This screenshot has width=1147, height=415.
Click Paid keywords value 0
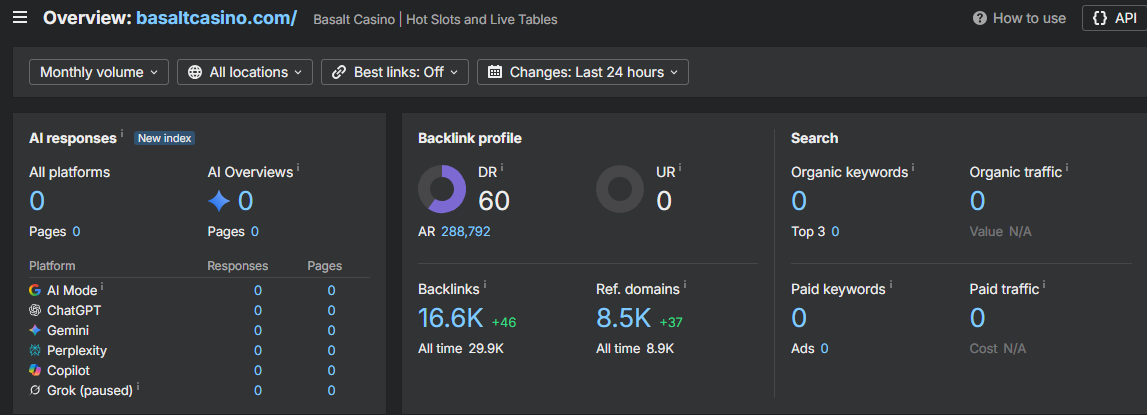coord(799,318)
